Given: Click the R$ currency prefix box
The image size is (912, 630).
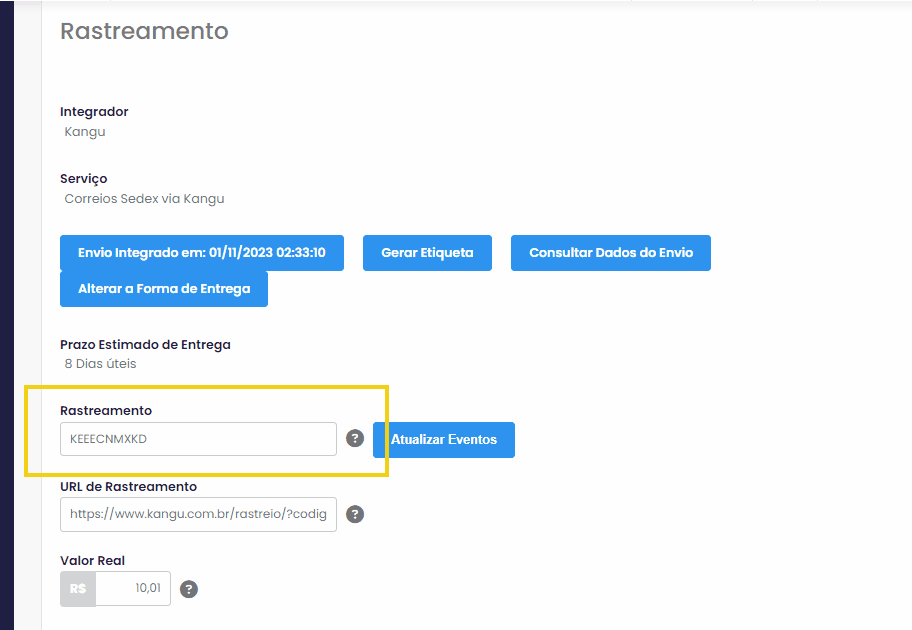Looking at the screenshot, I should [x=78, y=589].
